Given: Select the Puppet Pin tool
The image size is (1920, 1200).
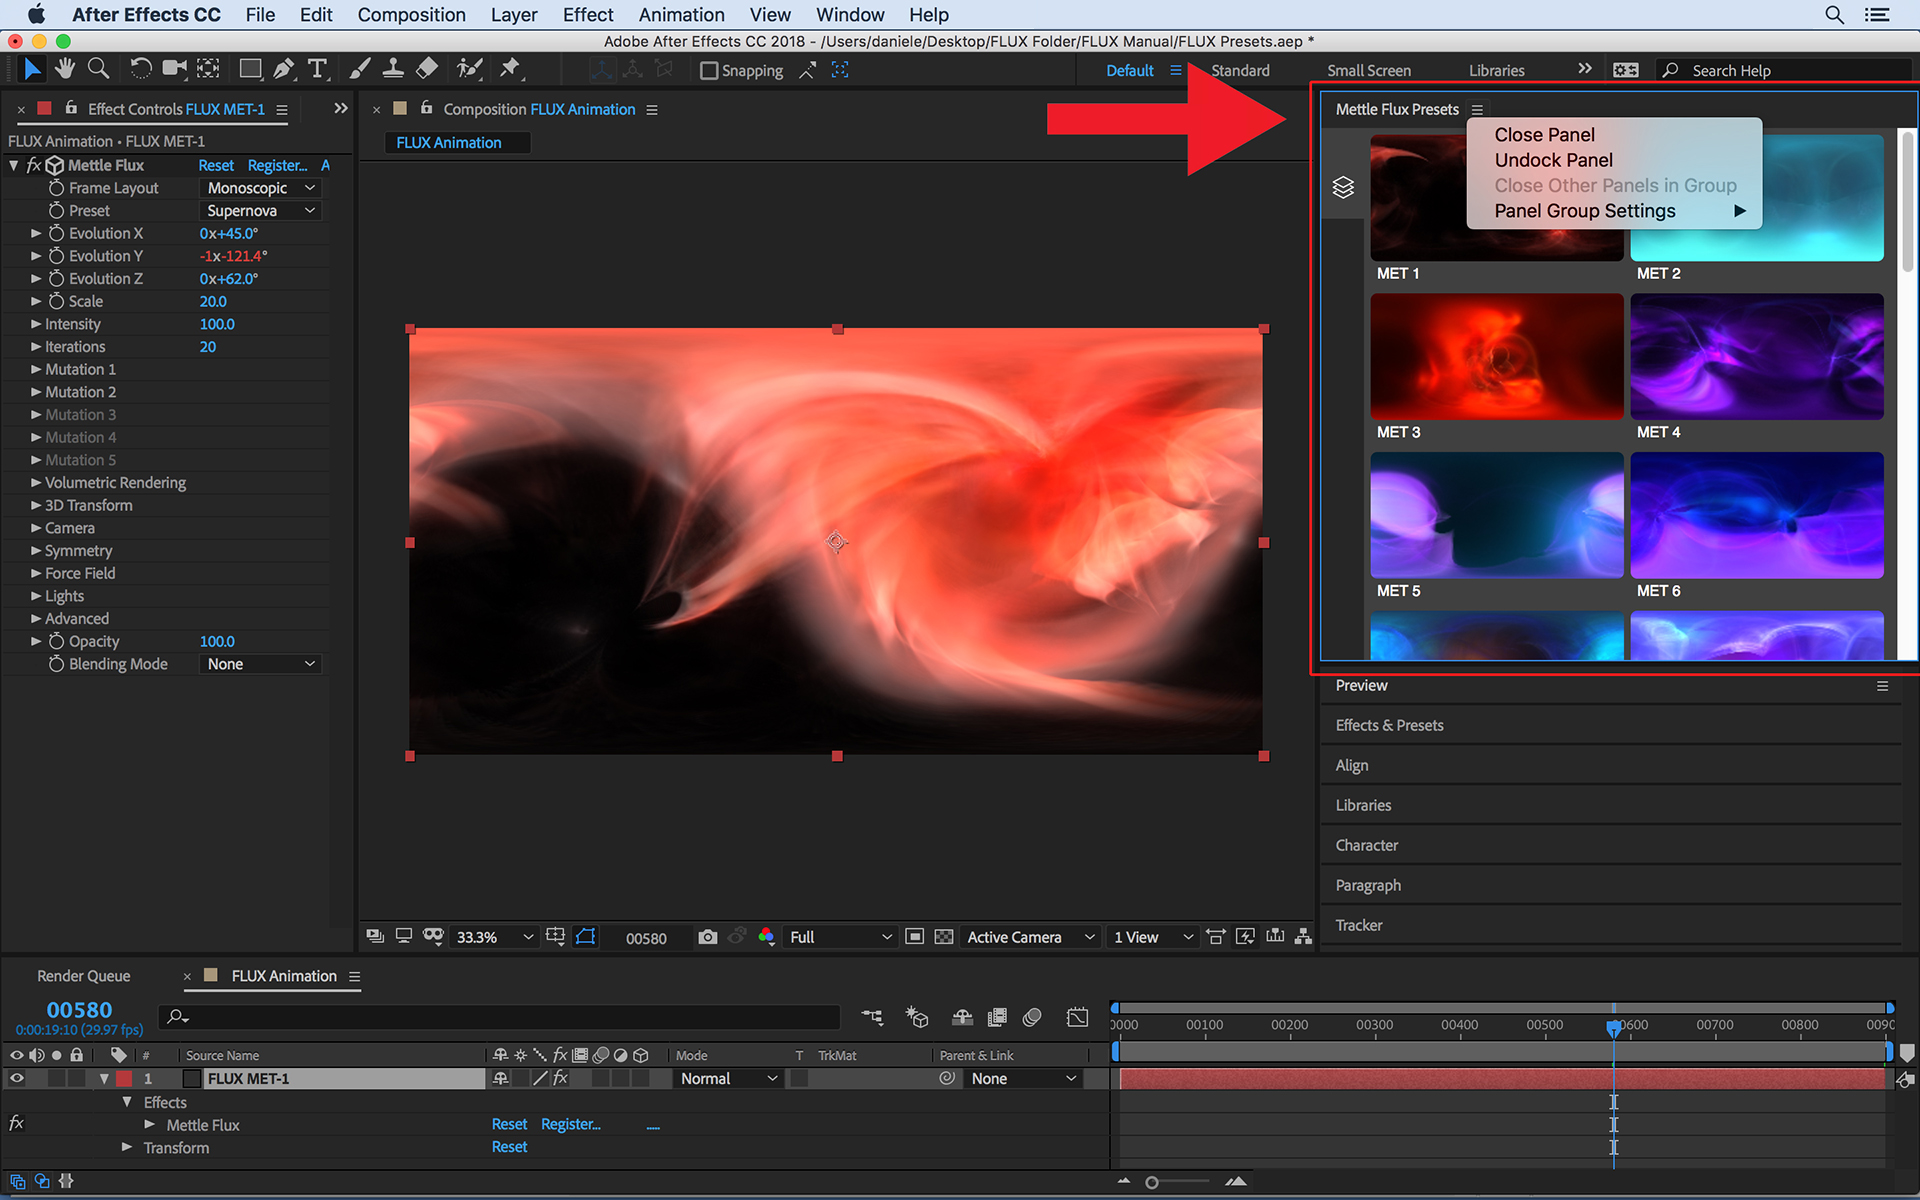Looking at the screenshot, I should [510, 69].
